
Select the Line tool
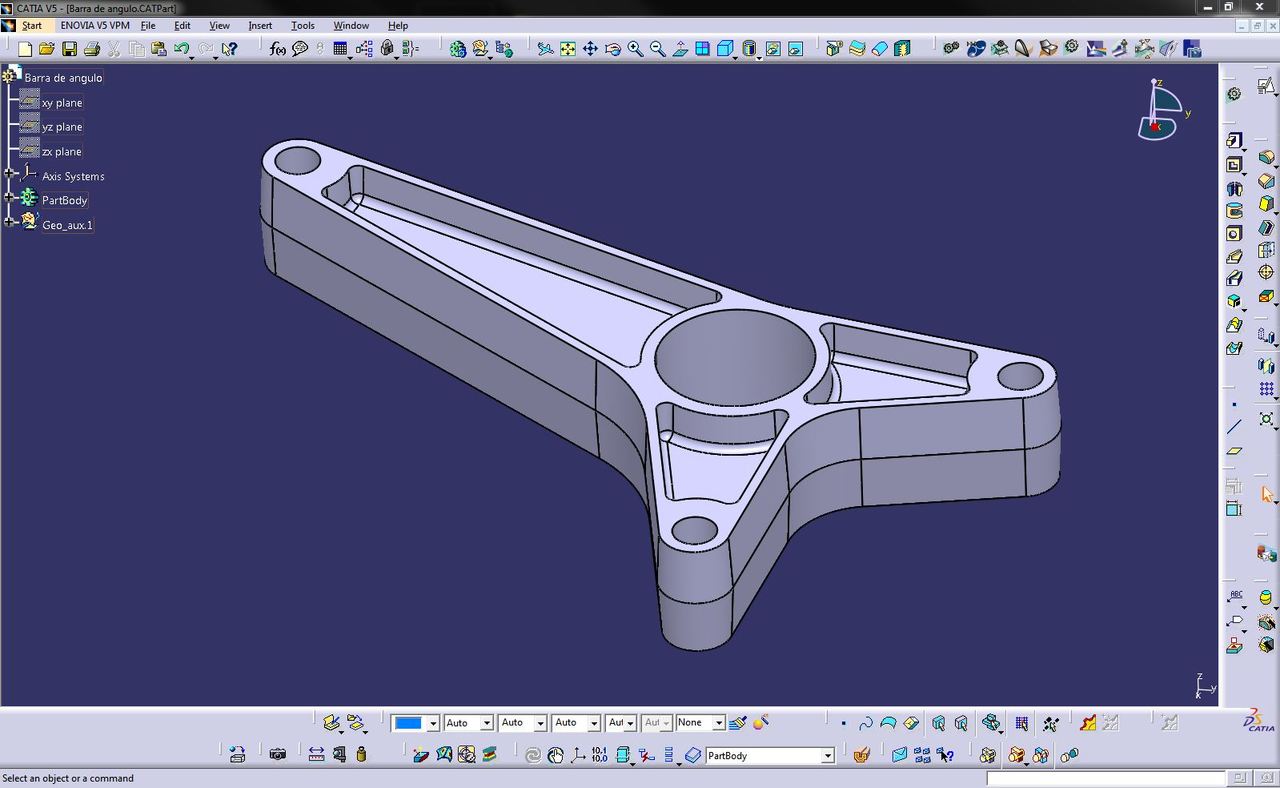point(1234,427)
